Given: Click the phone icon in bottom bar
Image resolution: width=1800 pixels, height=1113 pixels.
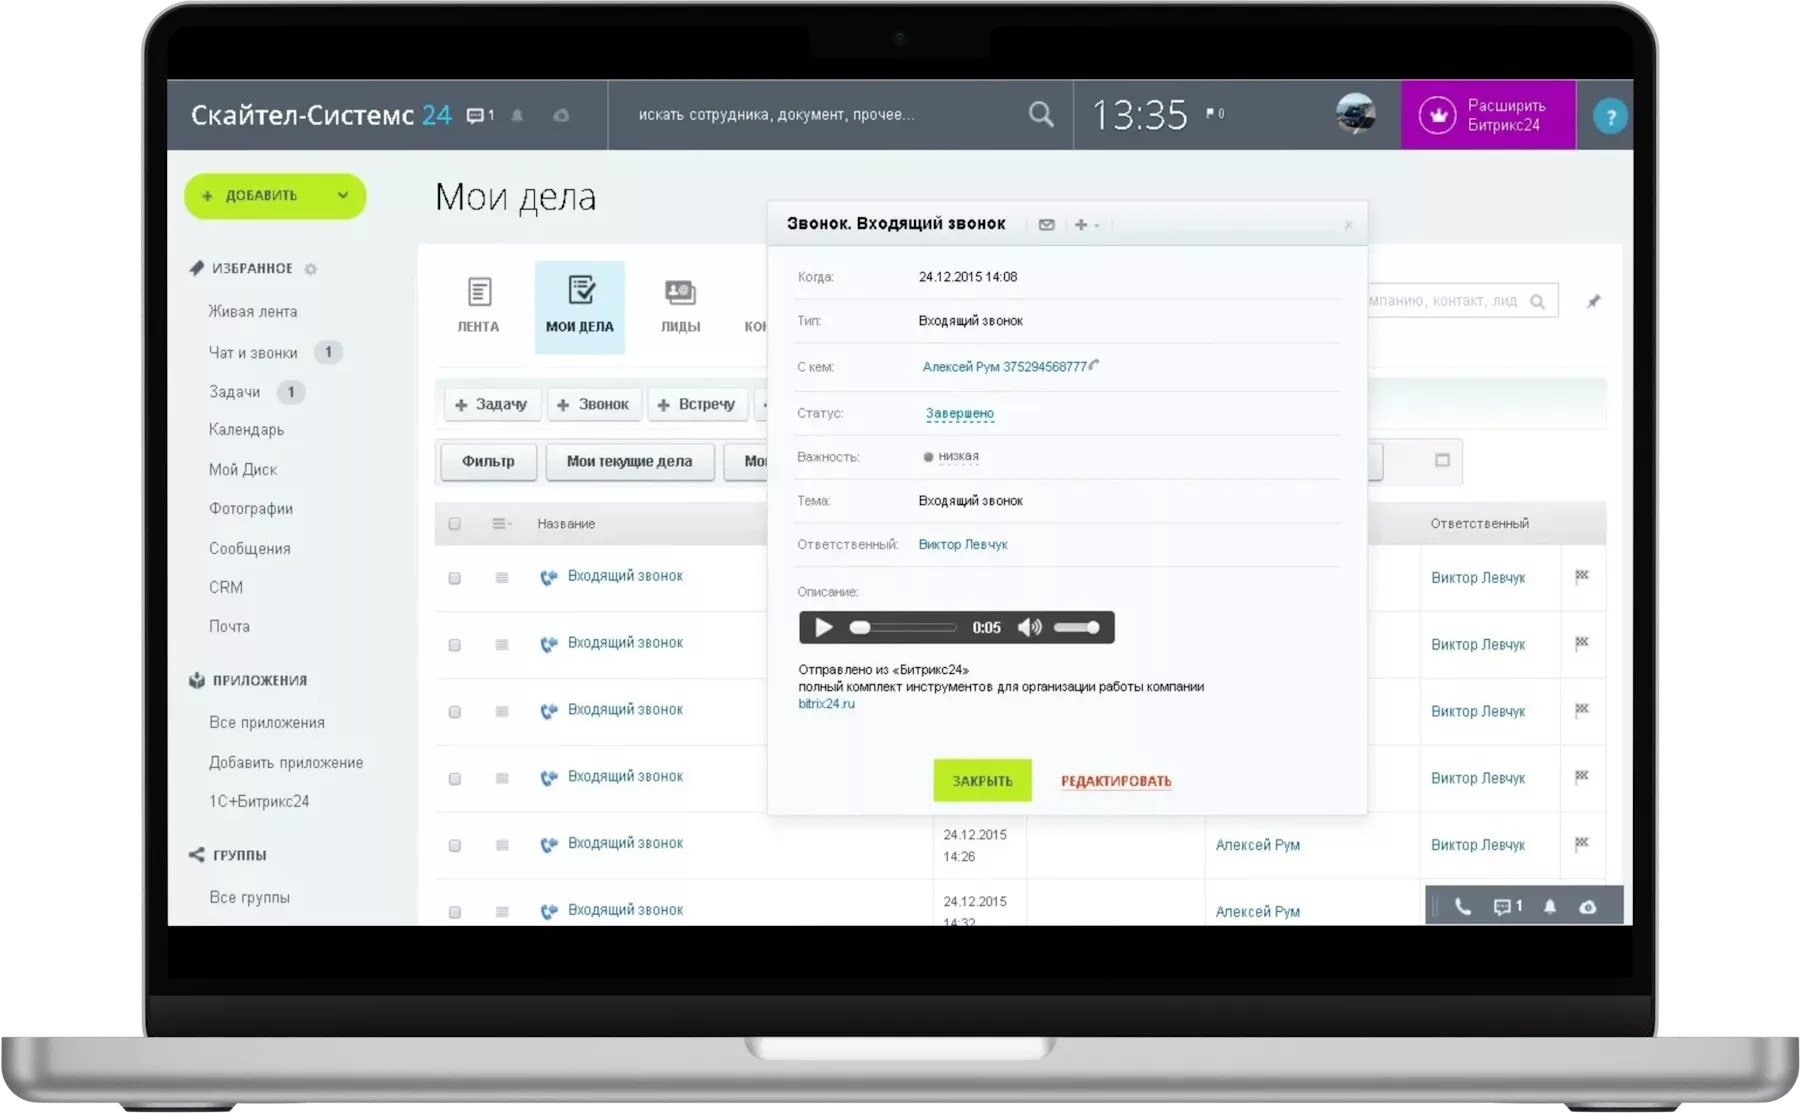Looking at the screenshot, I should point(1462,907).
